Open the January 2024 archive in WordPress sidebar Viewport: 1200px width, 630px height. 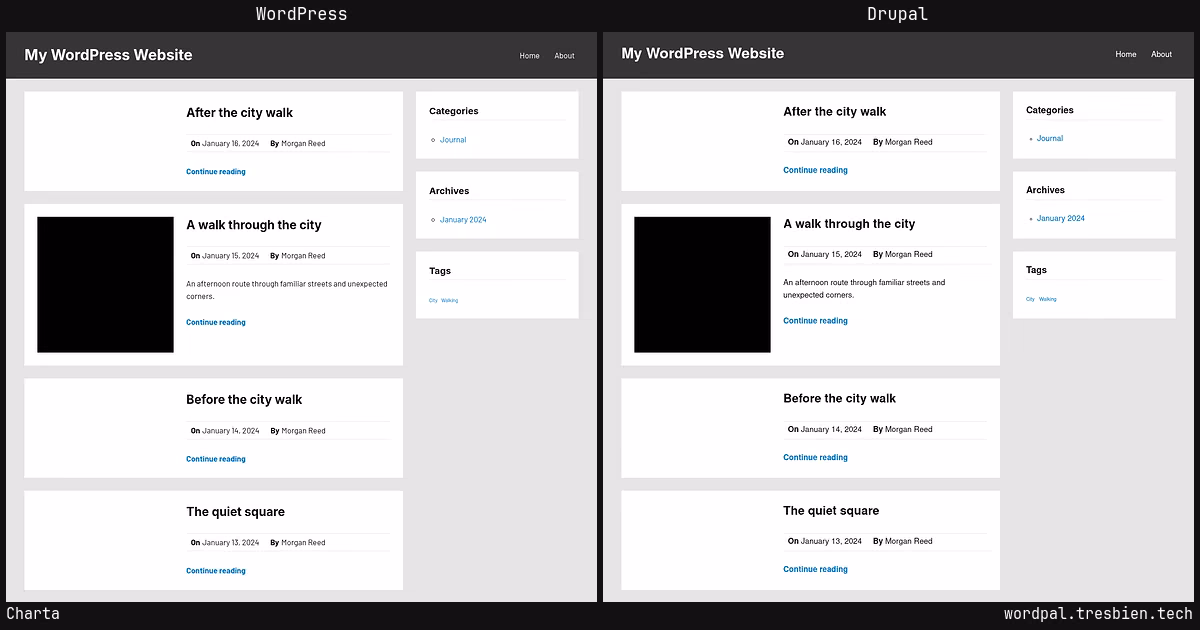[463, 220]
